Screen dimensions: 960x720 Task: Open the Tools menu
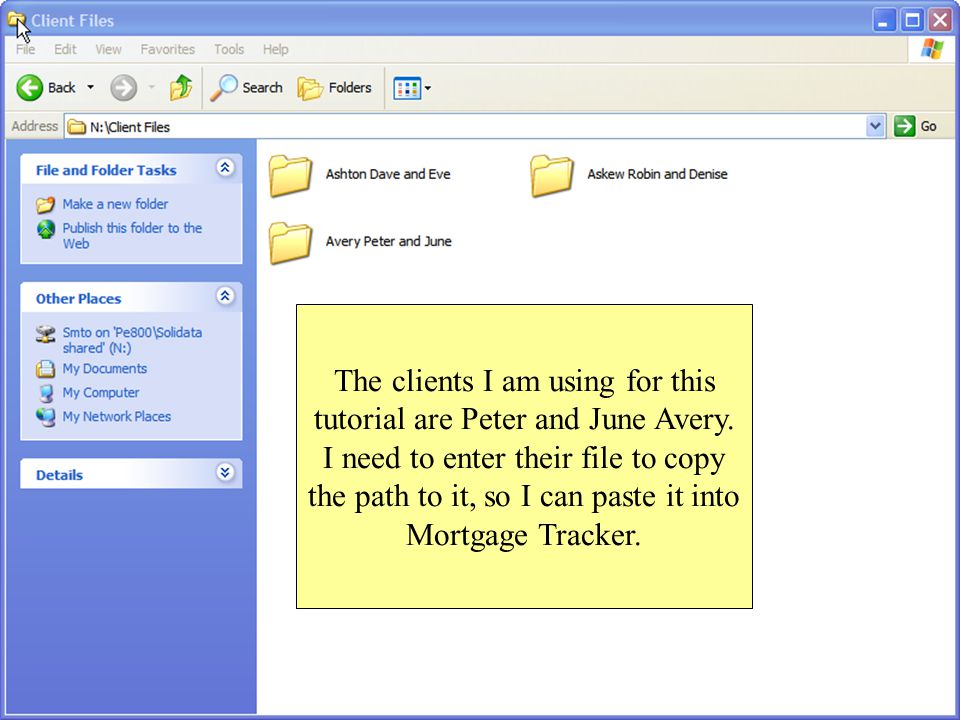[229, 49]
